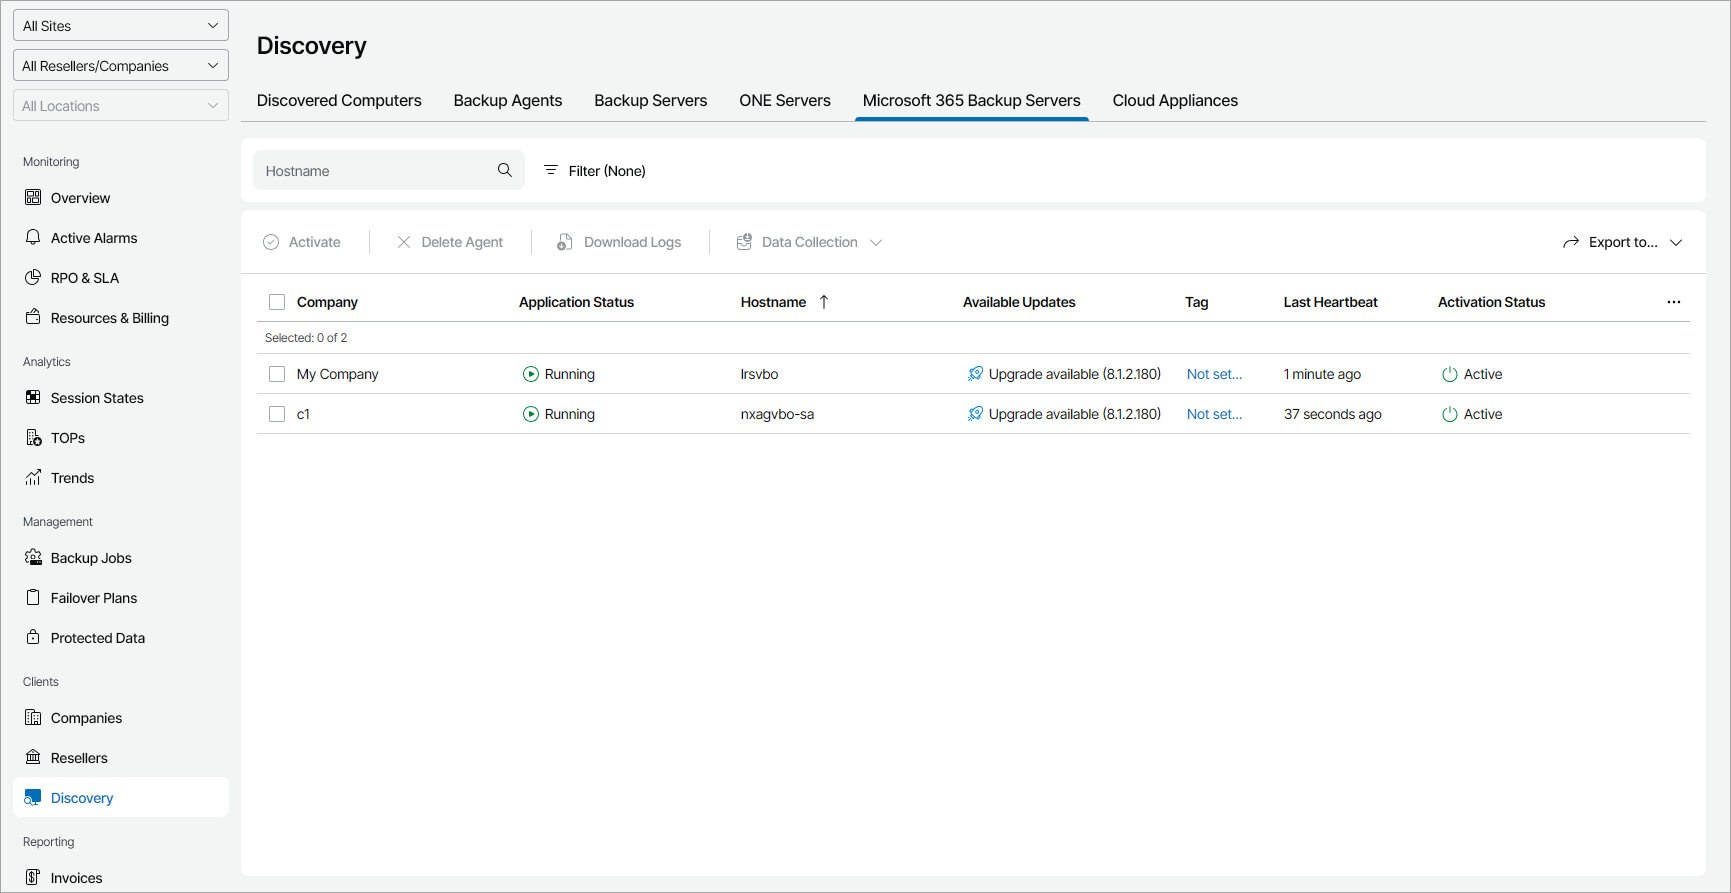
Task: Go to Companies in the sidebar
Action: 86,718
